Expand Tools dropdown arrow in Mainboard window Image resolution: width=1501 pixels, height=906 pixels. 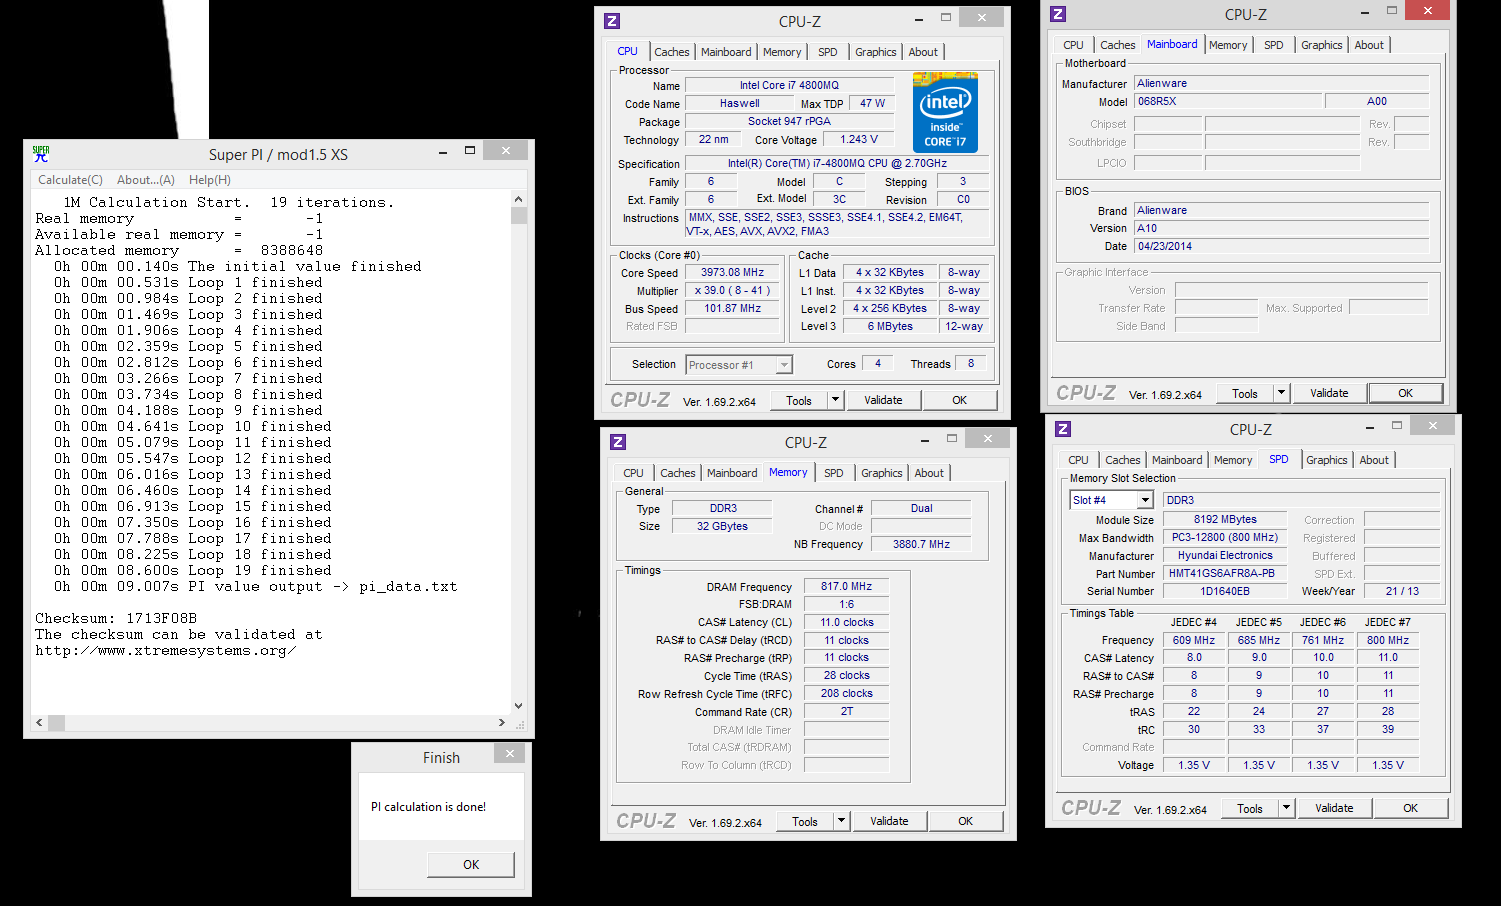[1282, 393]
